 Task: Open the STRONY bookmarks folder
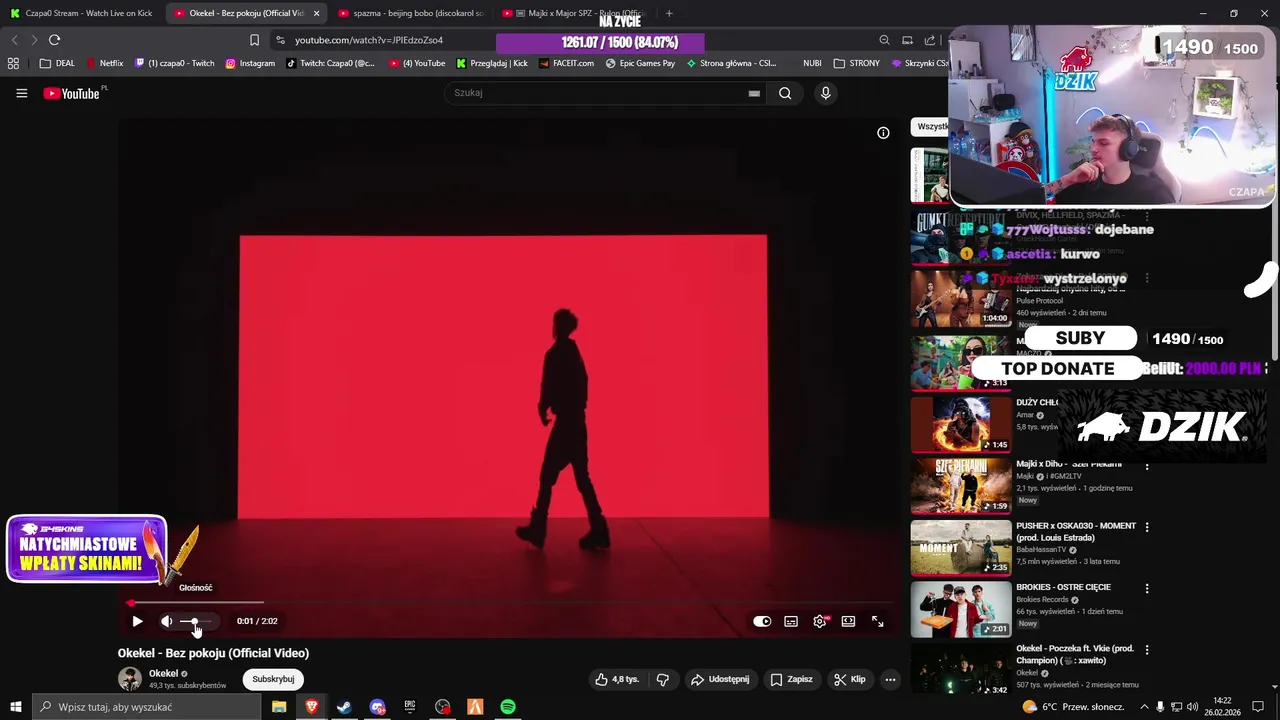tap(856, 63)
